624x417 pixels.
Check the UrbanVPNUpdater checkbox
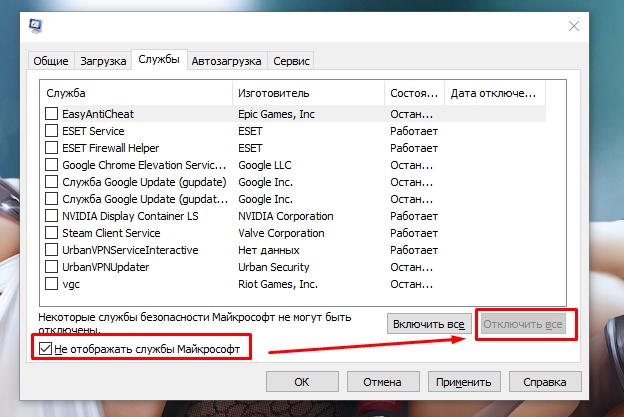click(51, 267)
